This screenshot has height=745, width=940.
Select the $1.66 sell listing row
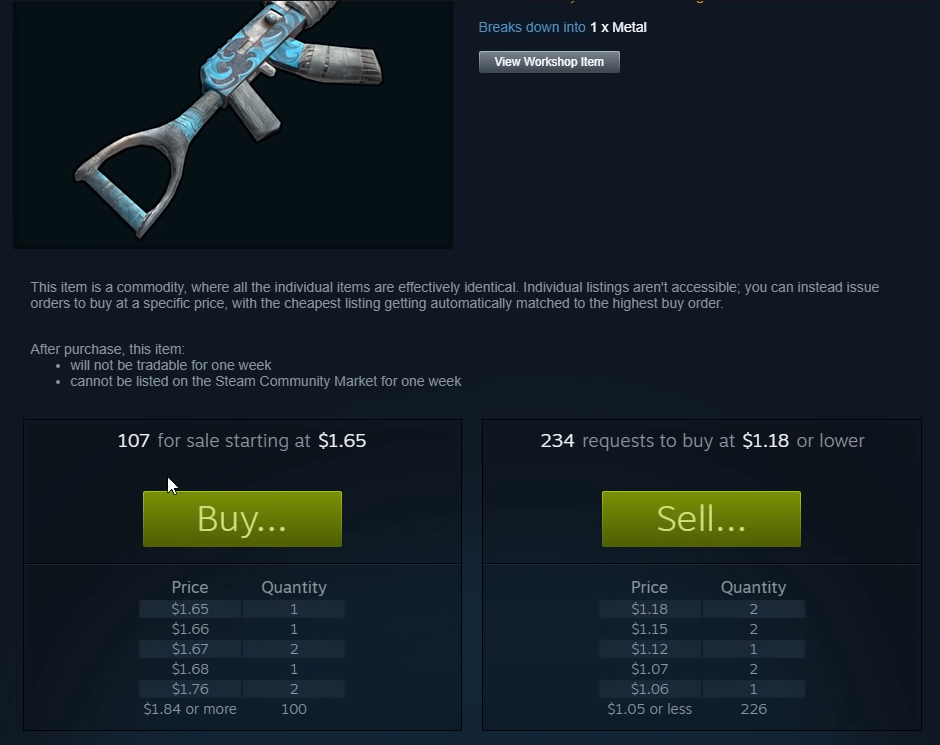coord(242,629)
